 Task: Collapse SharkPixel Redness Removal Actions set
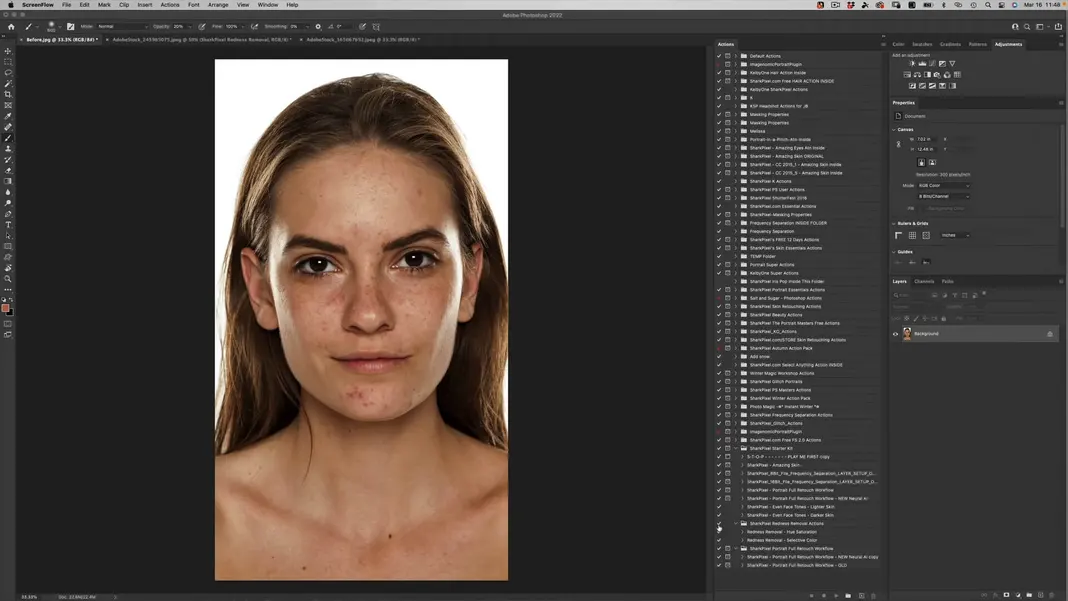pyautogui.click(x=736, y=523)
